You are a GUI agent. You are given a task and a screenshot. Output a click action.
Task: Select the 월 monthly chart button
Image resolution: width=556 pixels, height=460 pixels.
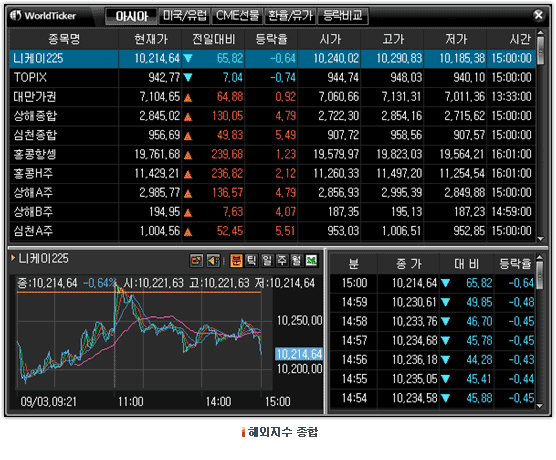point(296,261)
